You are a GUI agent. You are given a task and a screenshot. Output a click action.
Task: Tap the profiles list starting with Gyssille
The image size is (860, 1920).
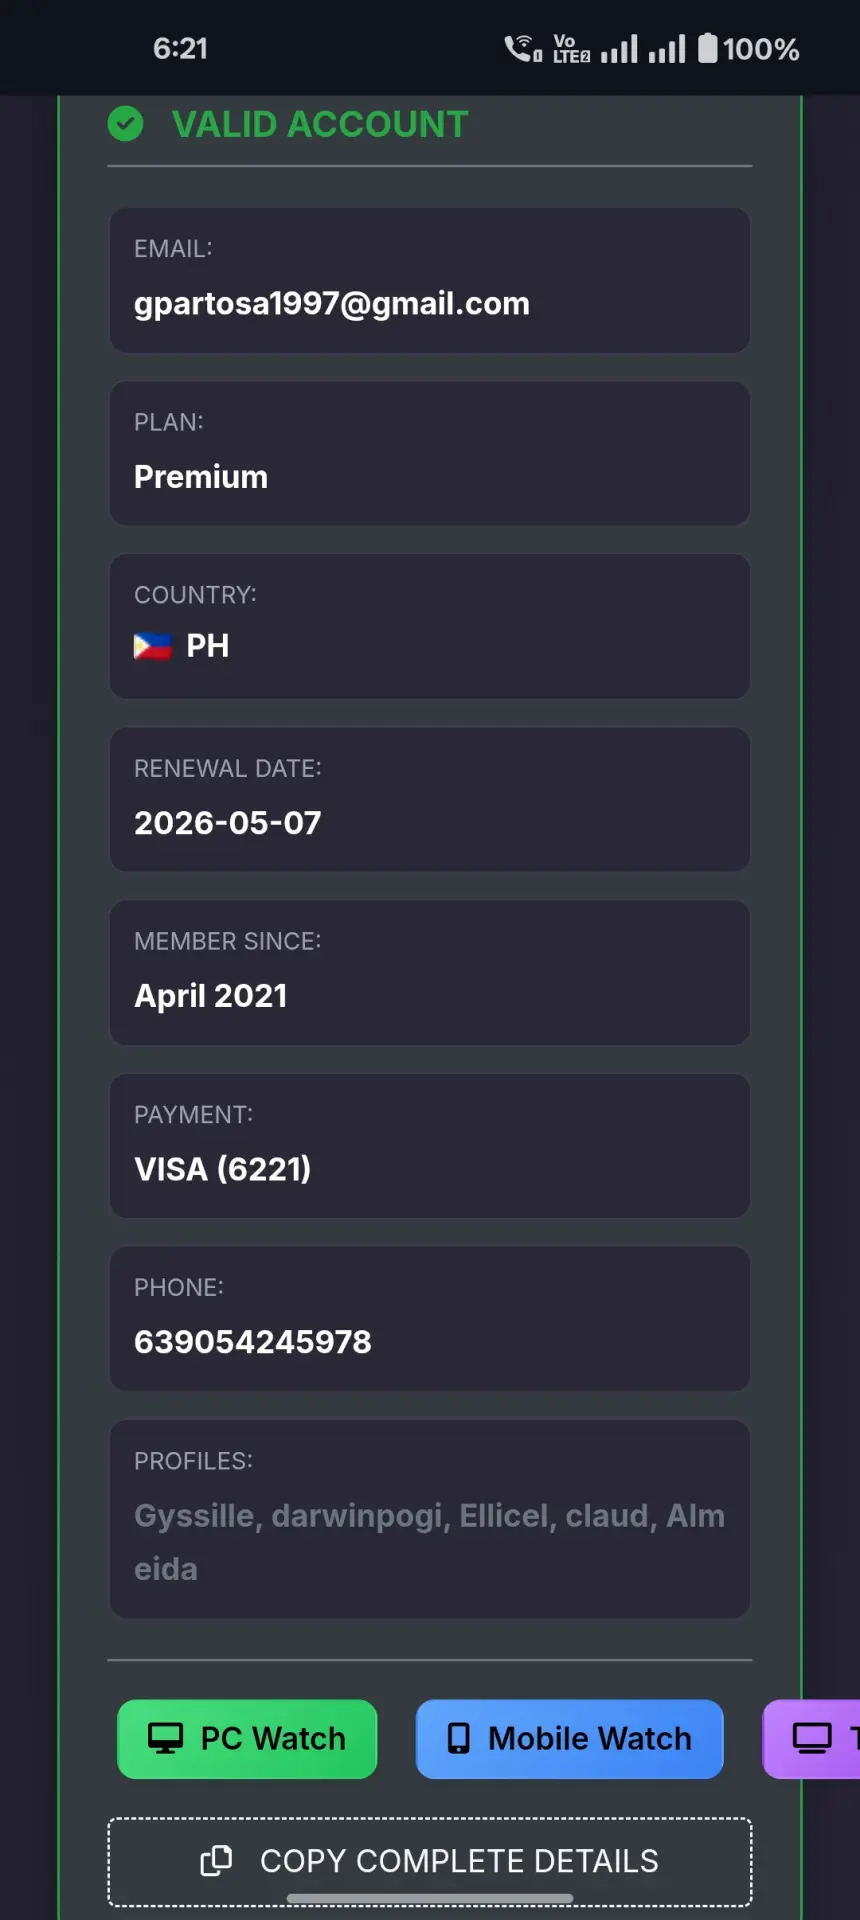click(x=430, y=1542)
